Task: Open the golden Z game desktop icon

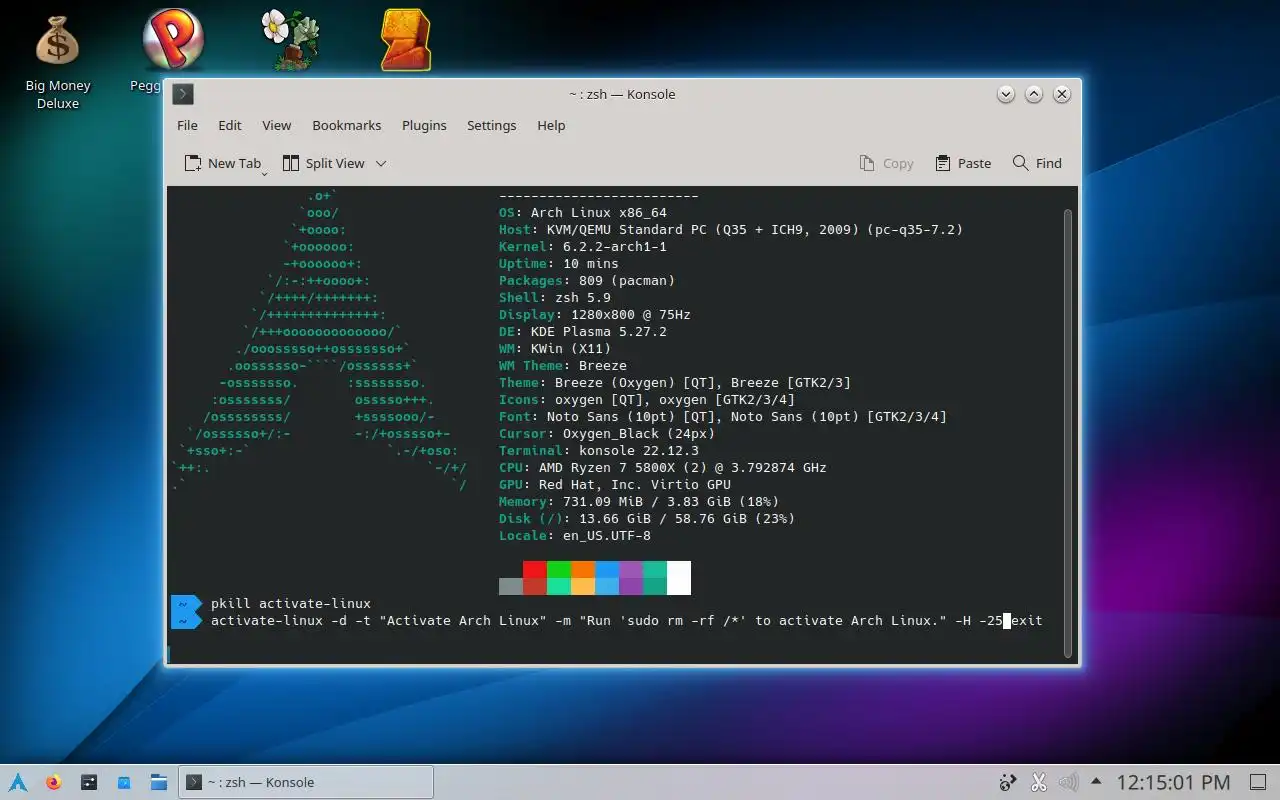Action: 406,40
